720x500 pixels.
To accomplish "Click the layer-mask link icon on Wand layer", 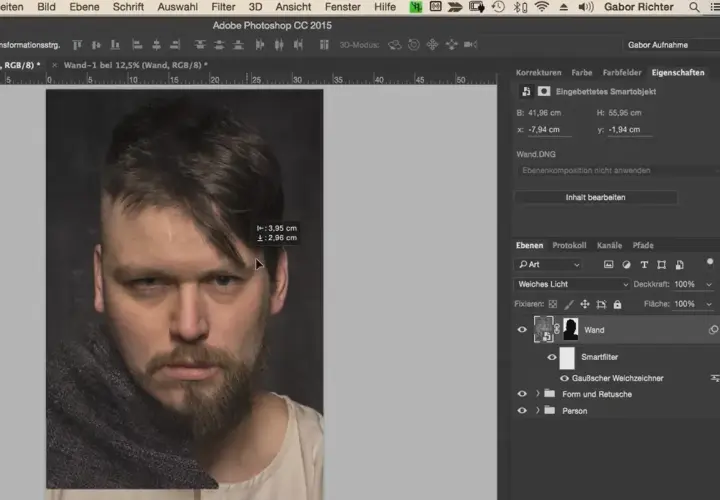I will (x=557, y=329).
